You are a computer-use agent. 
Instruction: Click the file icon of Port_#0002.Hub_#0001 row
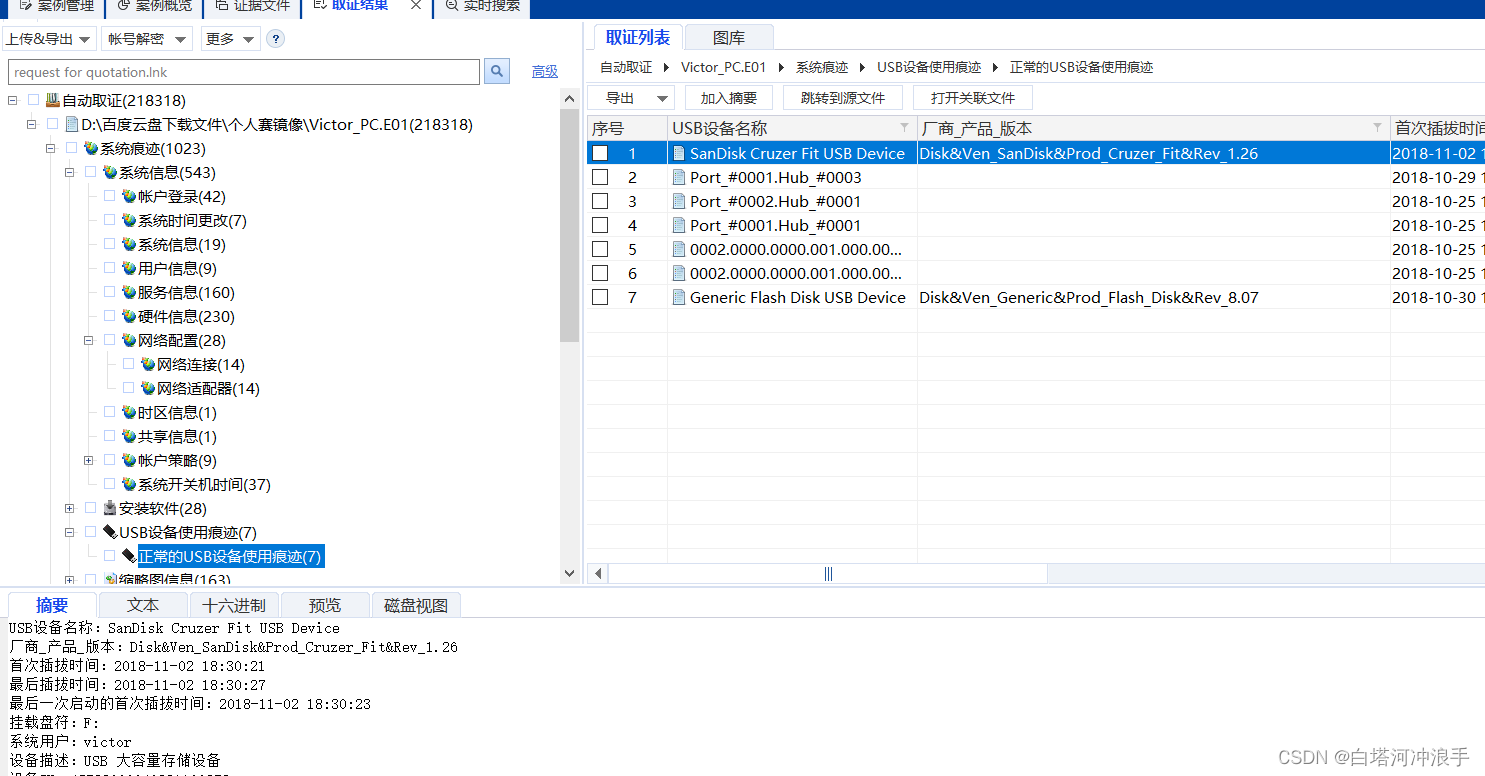(679, 201)
